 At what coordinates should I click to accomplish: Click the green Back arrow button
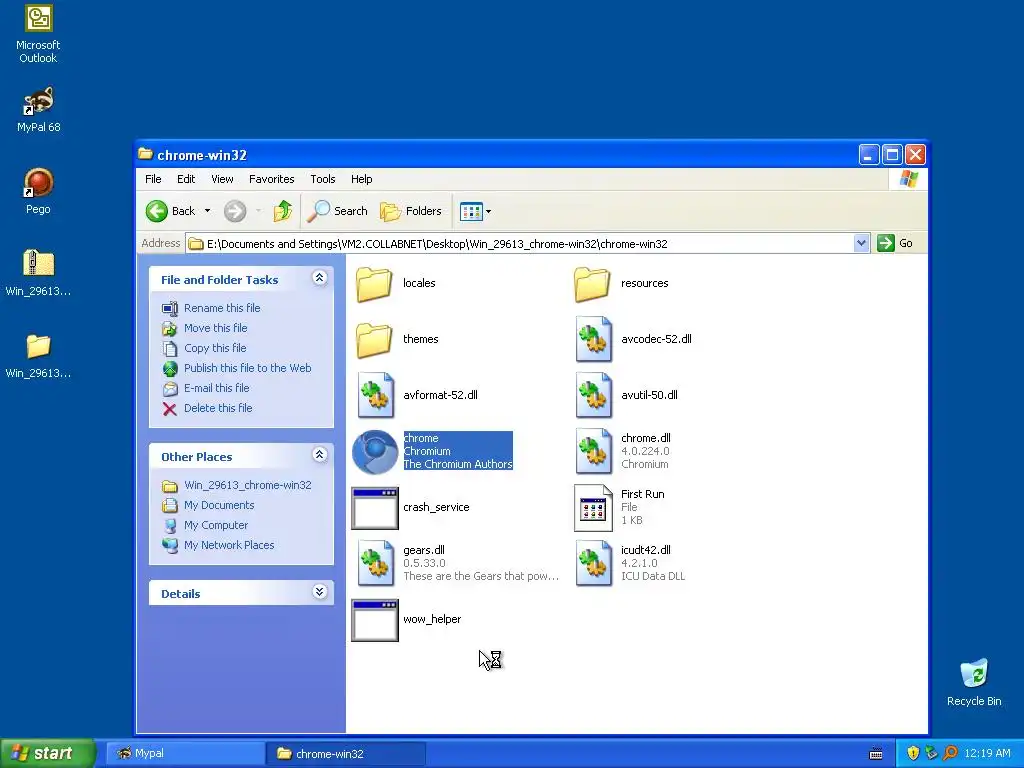tap(157, 211)
